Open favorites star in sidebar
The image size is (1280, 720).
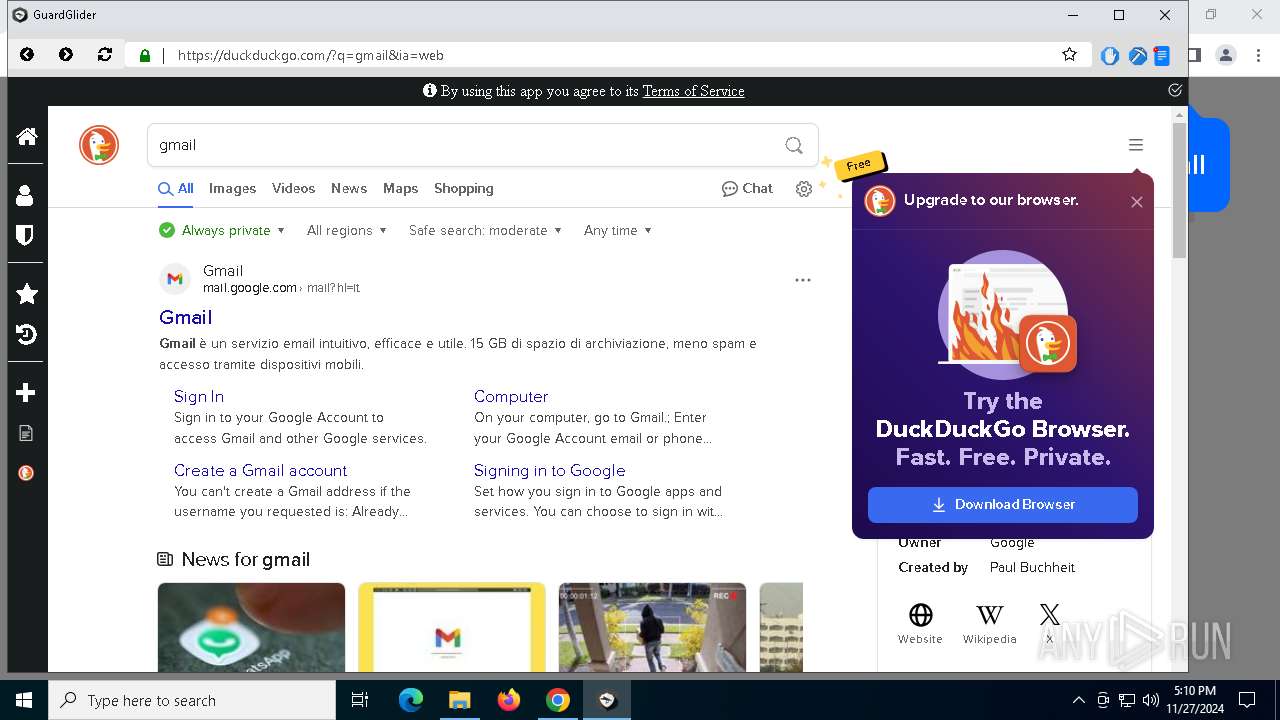point(27,293)
